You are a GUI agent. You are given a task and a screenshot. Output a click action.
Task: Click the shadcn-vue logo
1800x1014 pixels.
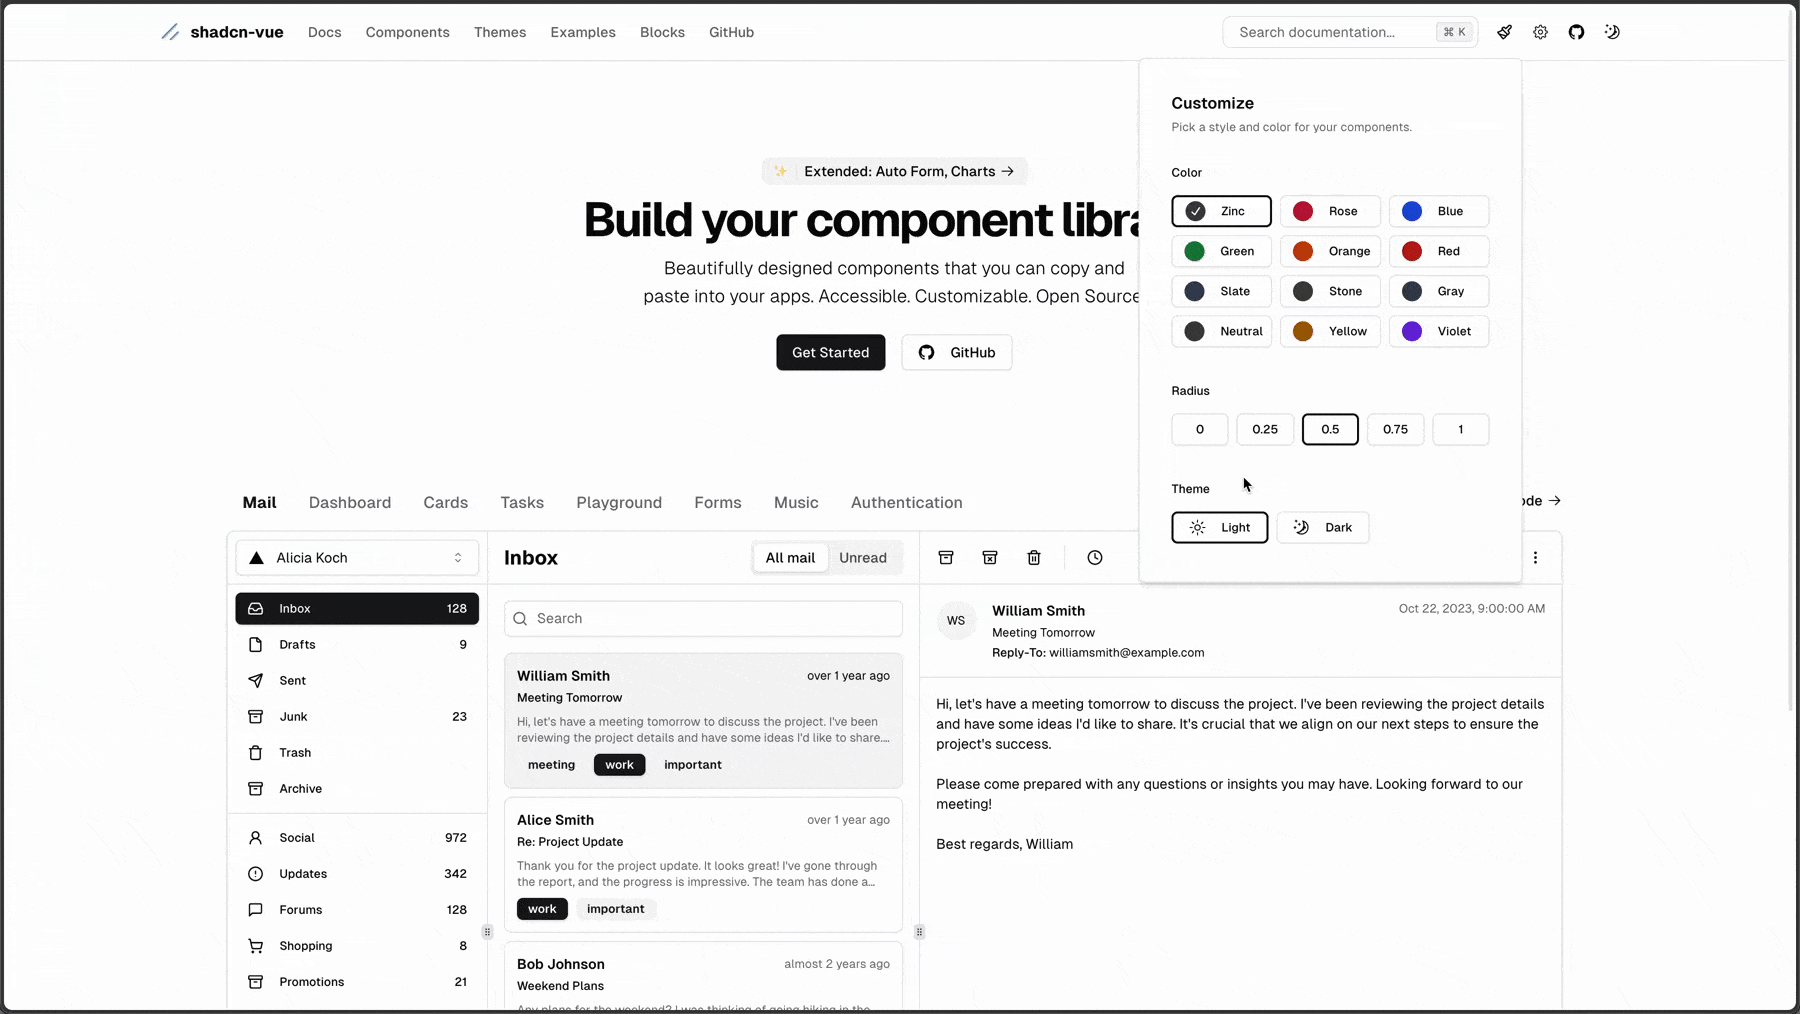pos(222,32)
